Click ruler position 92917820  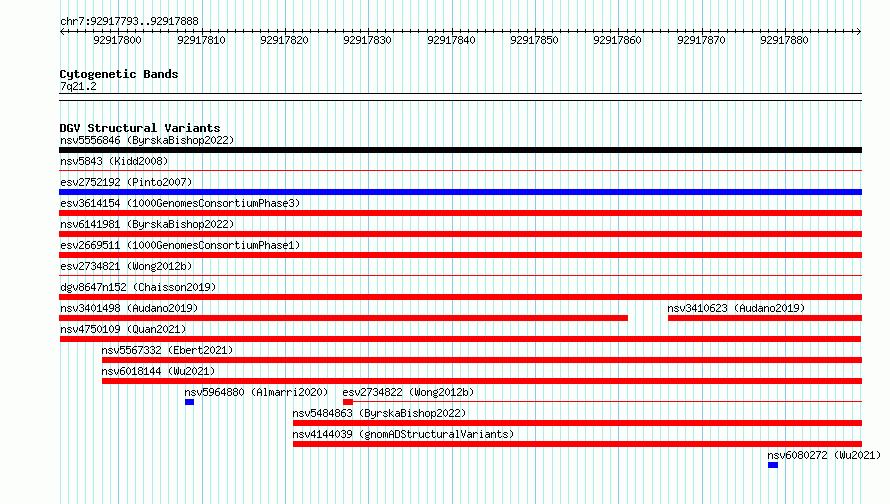(x=284, y=40)
